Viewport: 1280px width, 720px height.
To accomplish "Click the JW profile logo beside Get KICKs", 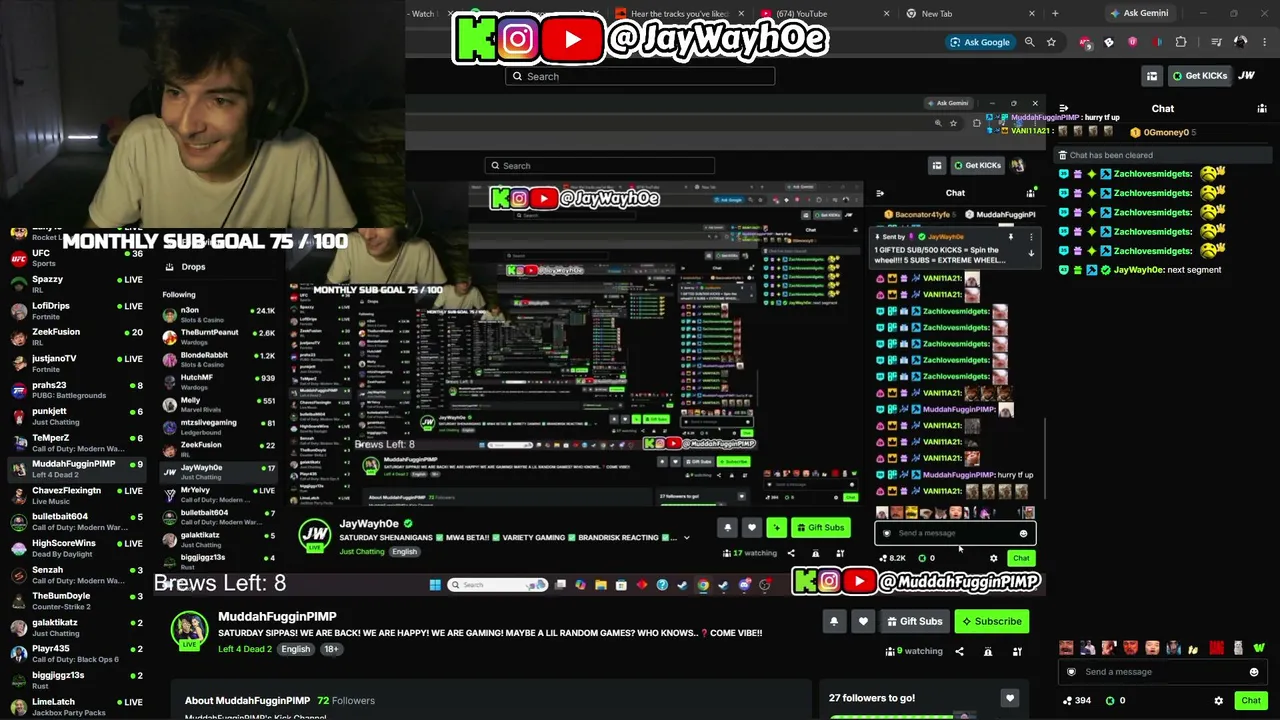I will [1247, 76].
